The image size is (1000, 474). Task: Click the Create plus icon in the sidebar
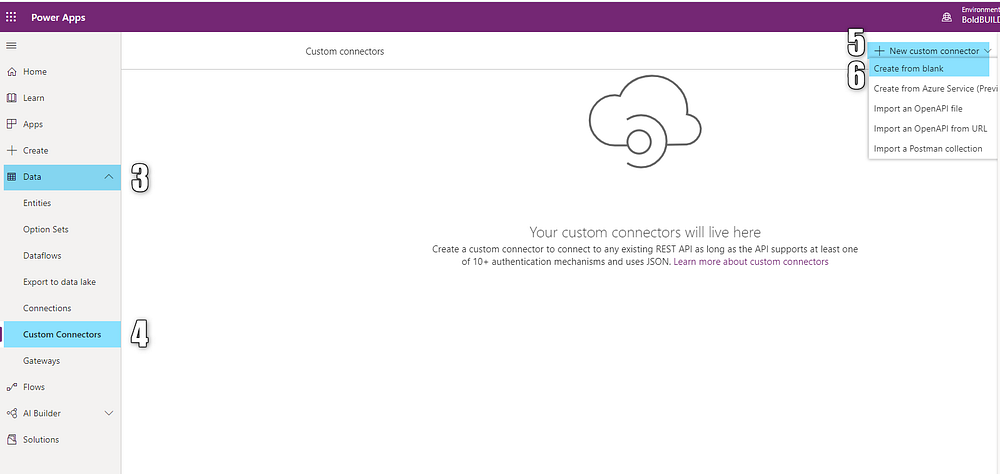[x=11, y=151]
